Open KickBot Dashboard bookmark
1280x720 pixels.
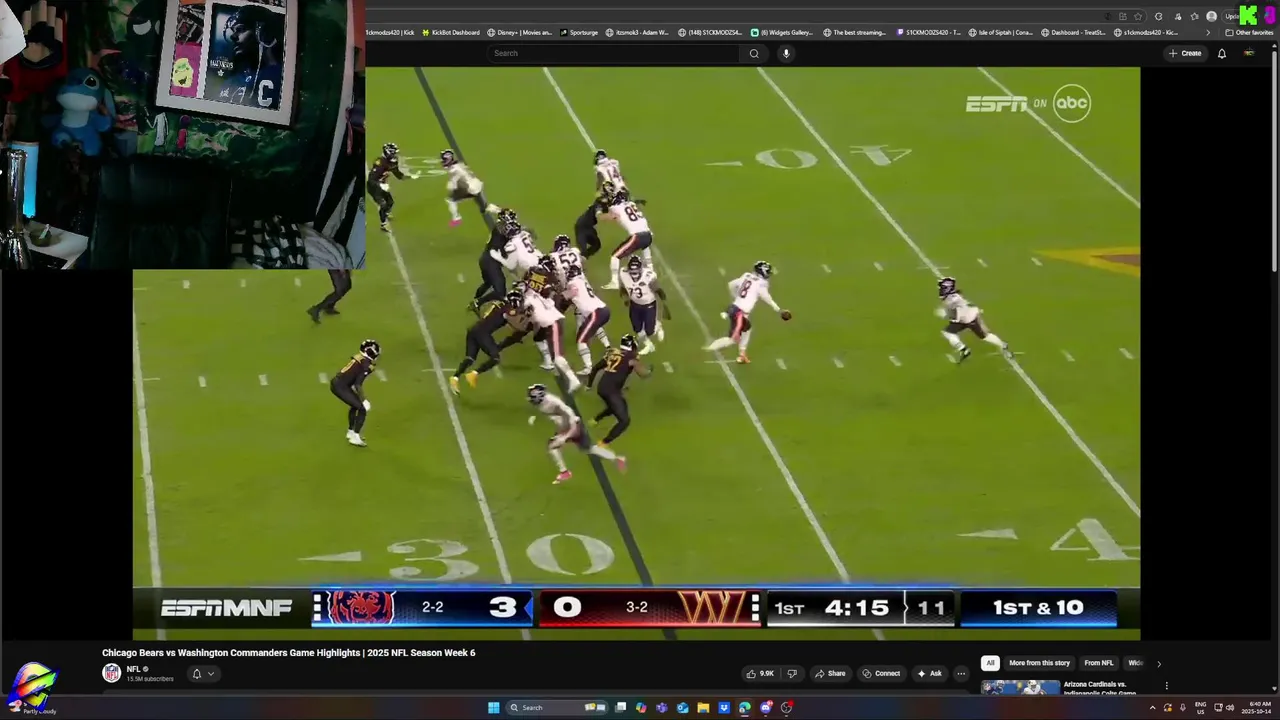(450, 32)
